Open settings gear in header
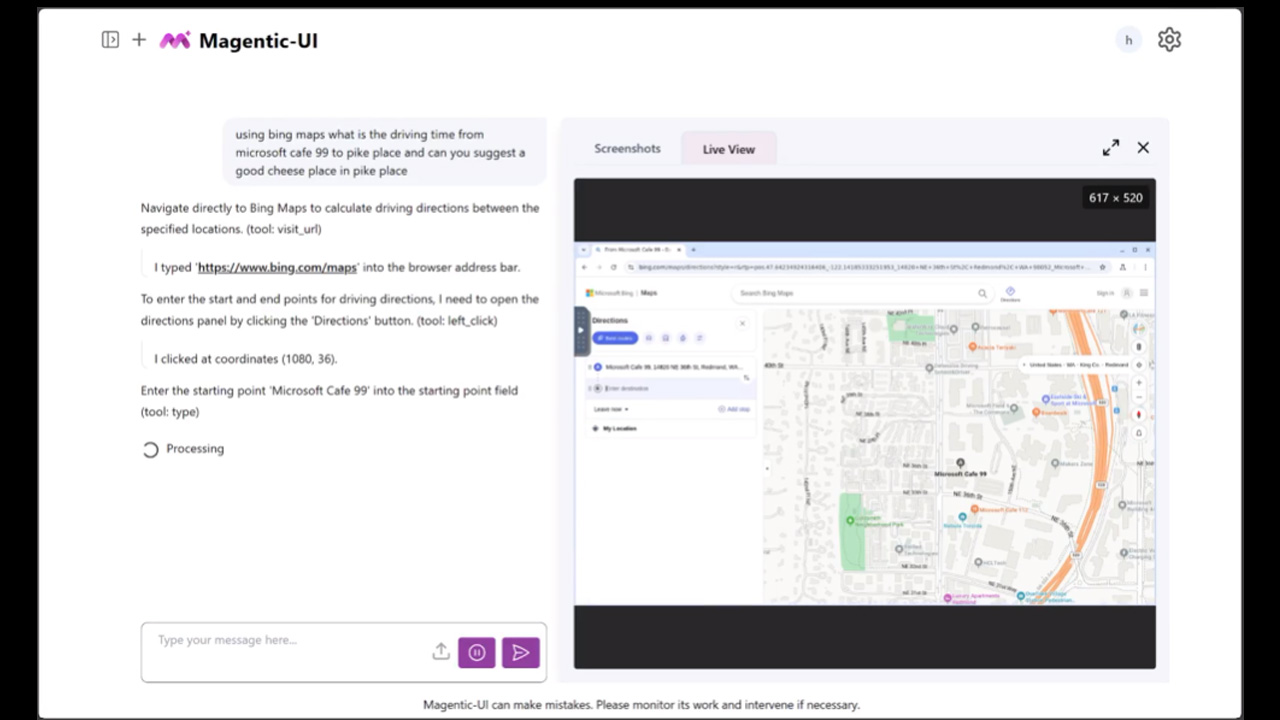This screenshot has width=1280, height=720. point(1169,40)
